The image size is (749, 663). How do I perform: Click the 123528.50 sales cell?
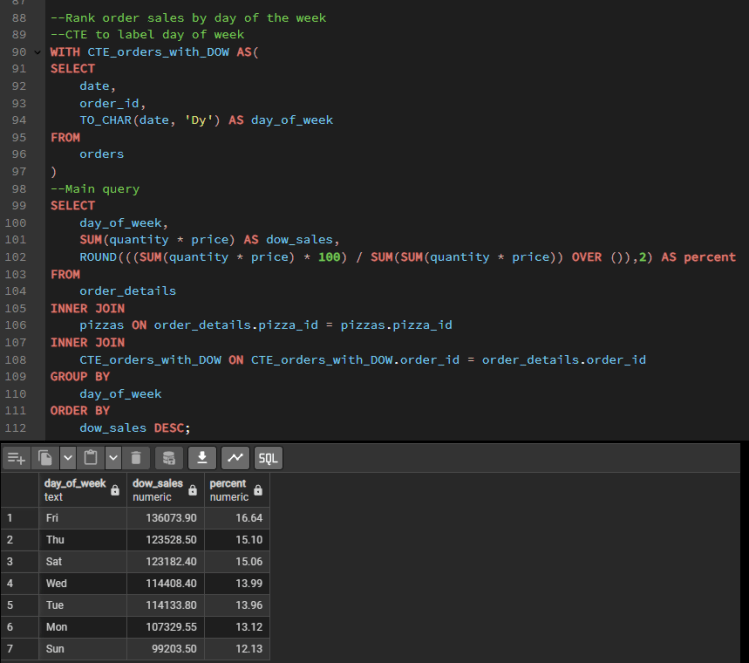[x=165, y=539]
